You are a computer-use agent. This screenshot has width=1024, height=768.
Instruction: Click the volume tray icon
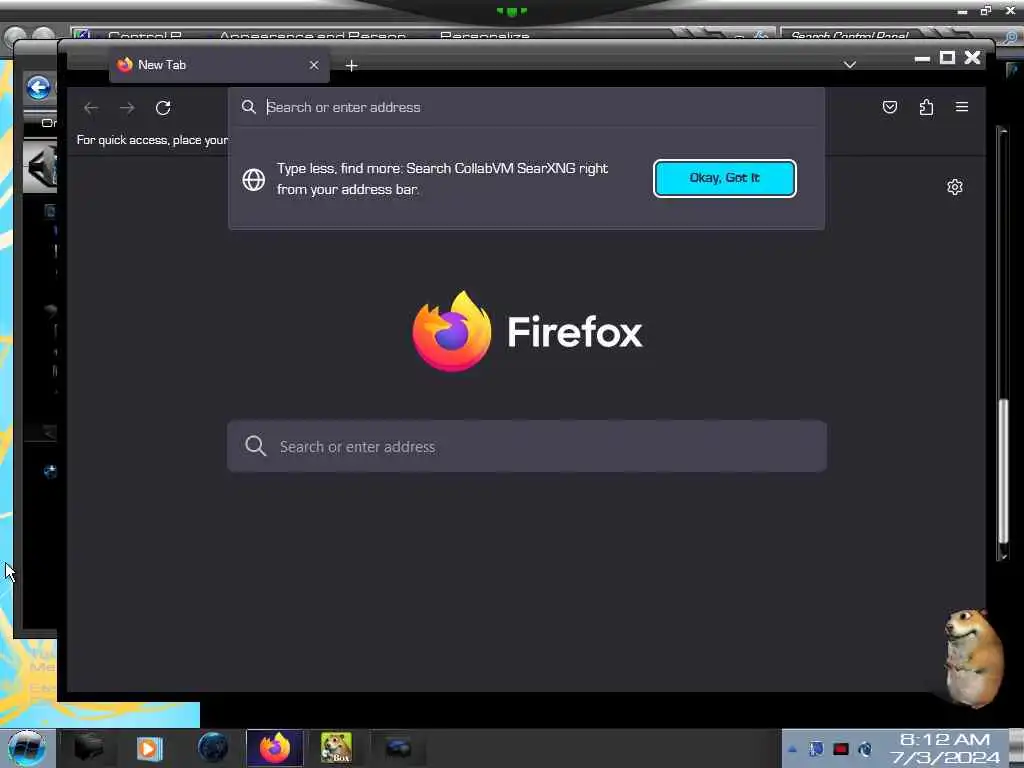[x=865, y=749]
